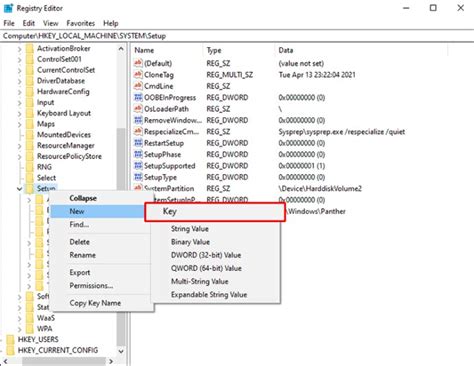Viewport: 474px width, 366px height.
Task: Expand the HardwareConfig tree node
Action: (x=19, y=92)
